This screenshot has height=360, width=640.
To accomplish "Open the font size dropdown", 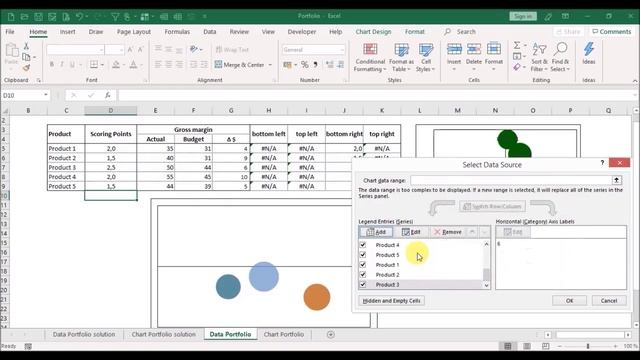I will 121,50.
